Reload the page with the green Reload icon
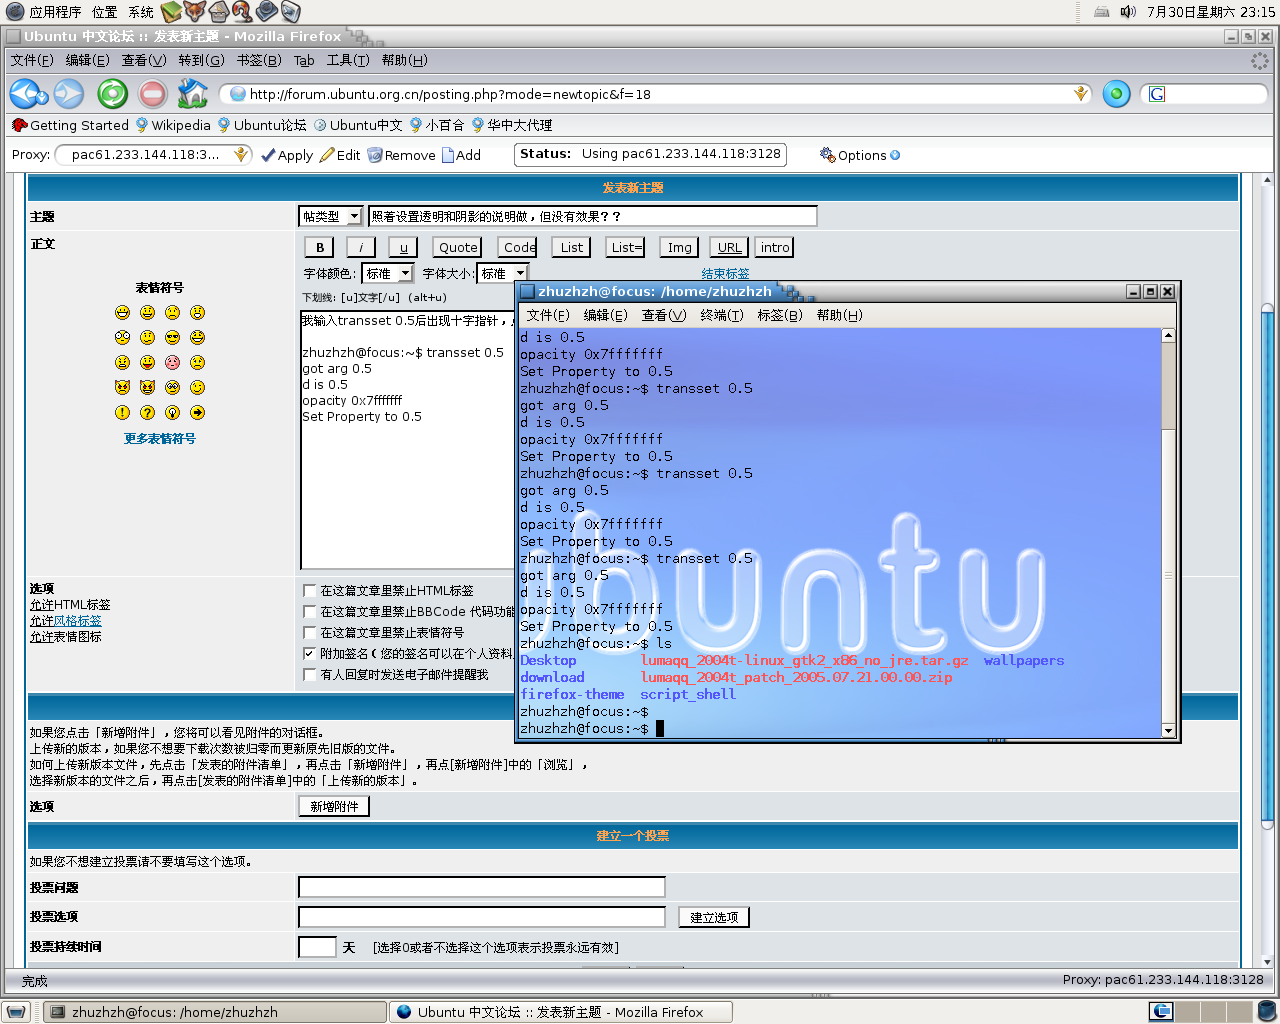The height and width of the screenshot is (1024, 1280). tap(112, 94)
